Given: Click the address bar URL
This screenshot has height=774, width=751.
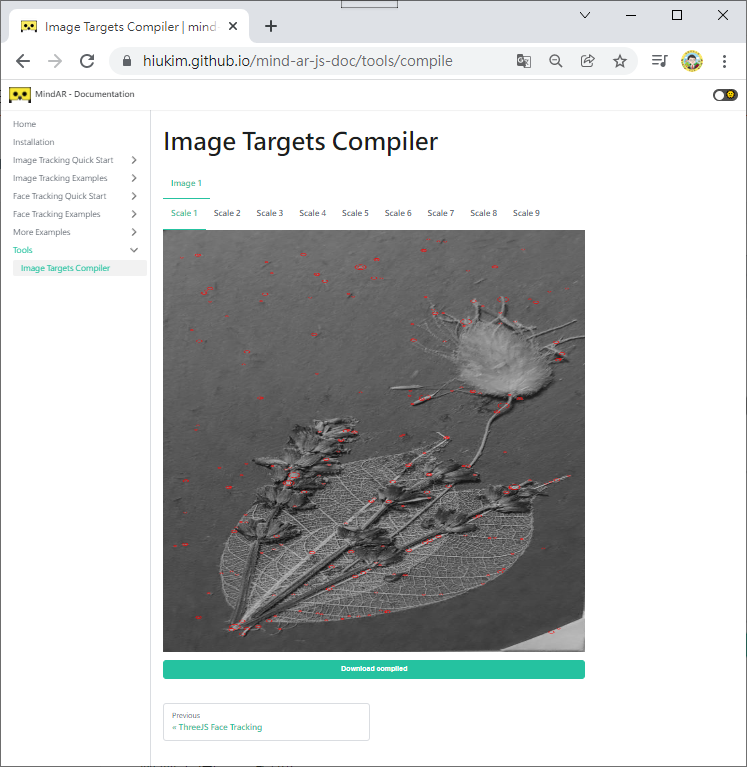Looking at the screenshot, I should pyautogui.click(x=298, y=61).
